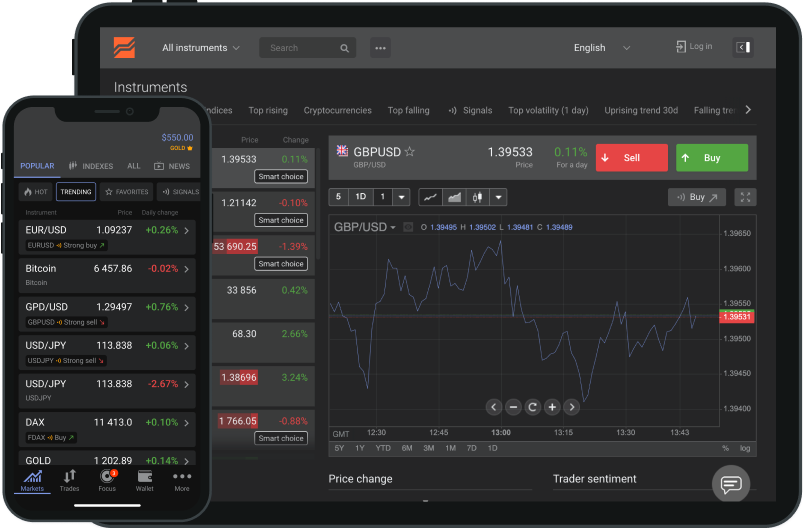The height and width of the screenshot is (528, 803).
Task: Select the TRENDING filter on phone
Action: 76,192
